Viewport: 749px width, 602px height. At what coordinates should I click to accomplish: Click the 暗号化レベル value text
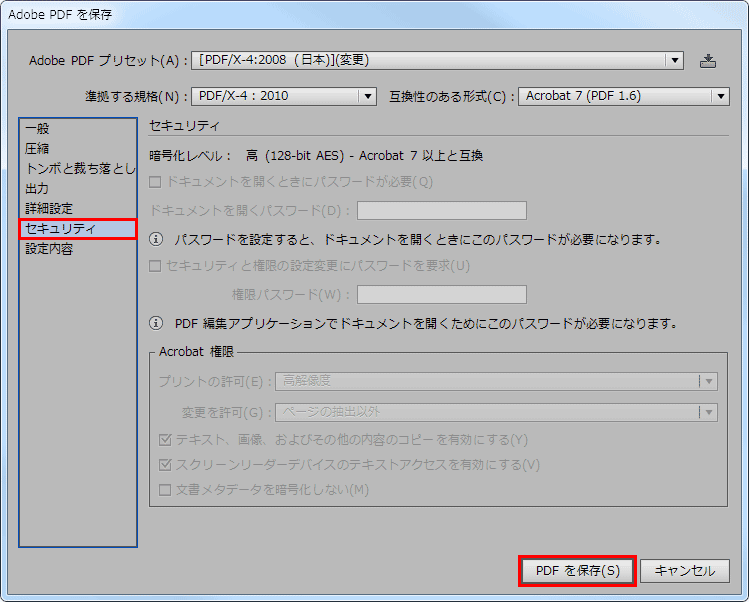pyautogui.click(x=364, y=156)
